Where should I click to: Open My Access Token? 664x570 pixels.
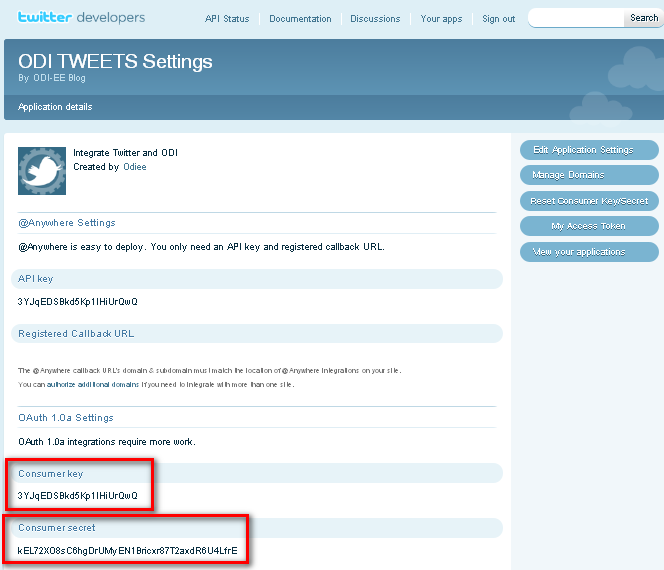click(589, 226)
